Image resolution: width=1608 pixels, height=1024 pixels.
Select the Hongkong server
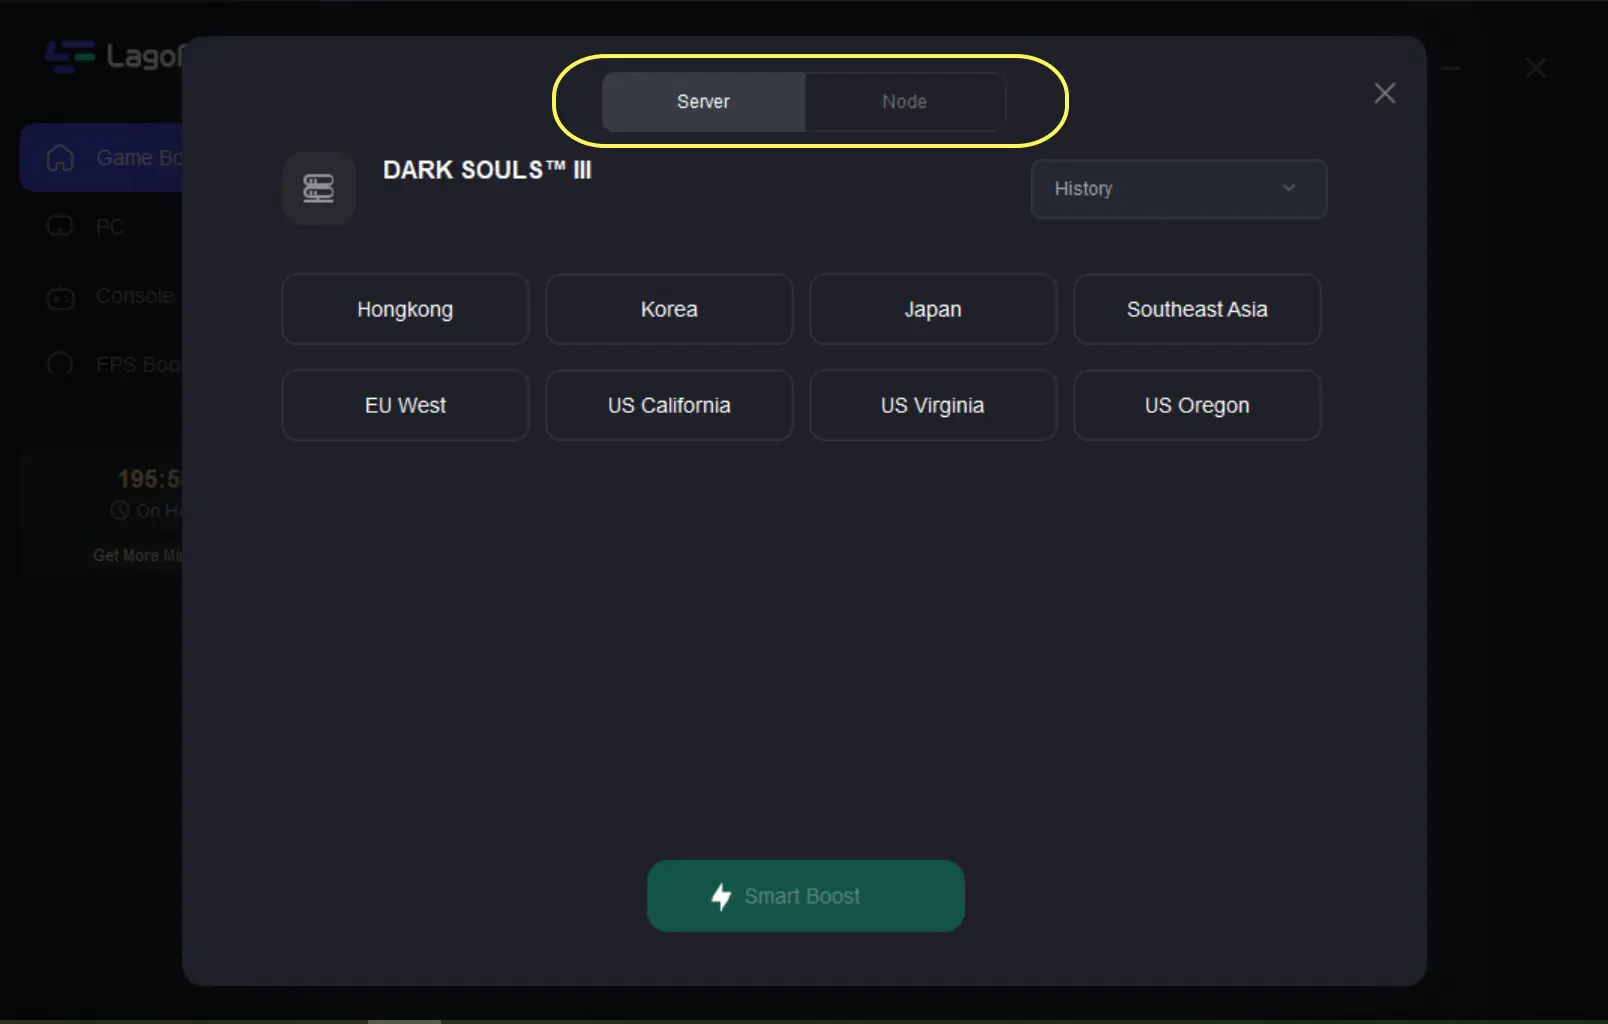click(405, 310)
